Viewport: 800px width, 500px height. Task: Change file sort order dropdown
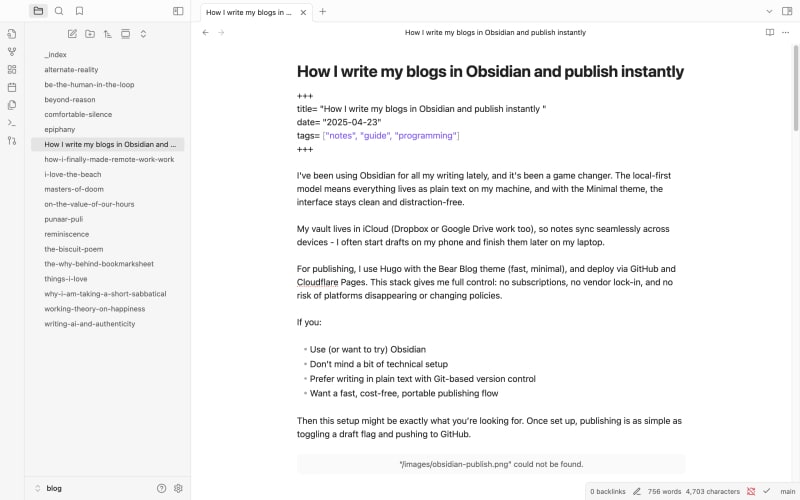108,34
